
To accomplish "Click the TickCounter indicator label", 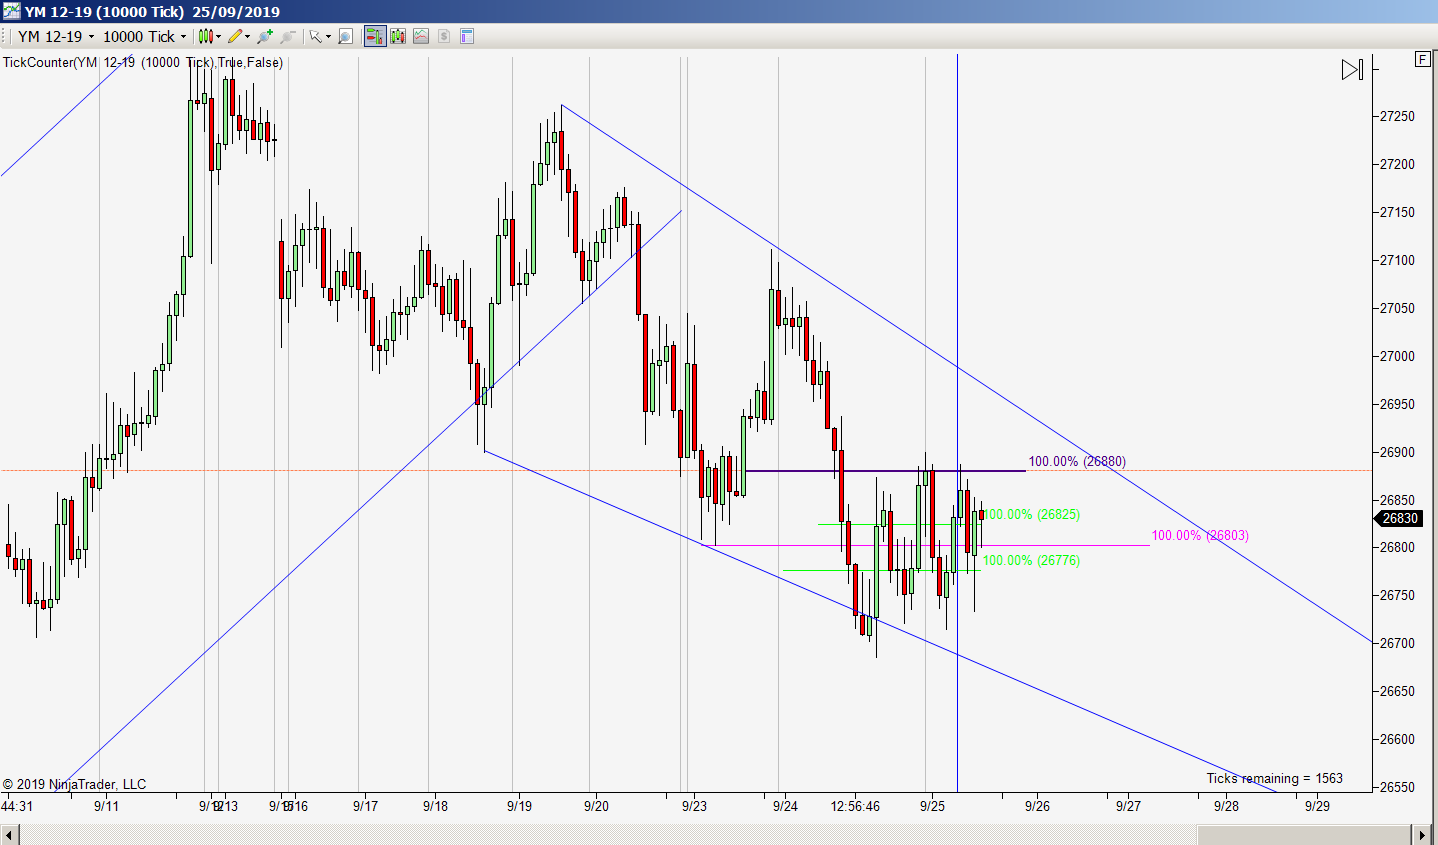I will click(143, 62).
